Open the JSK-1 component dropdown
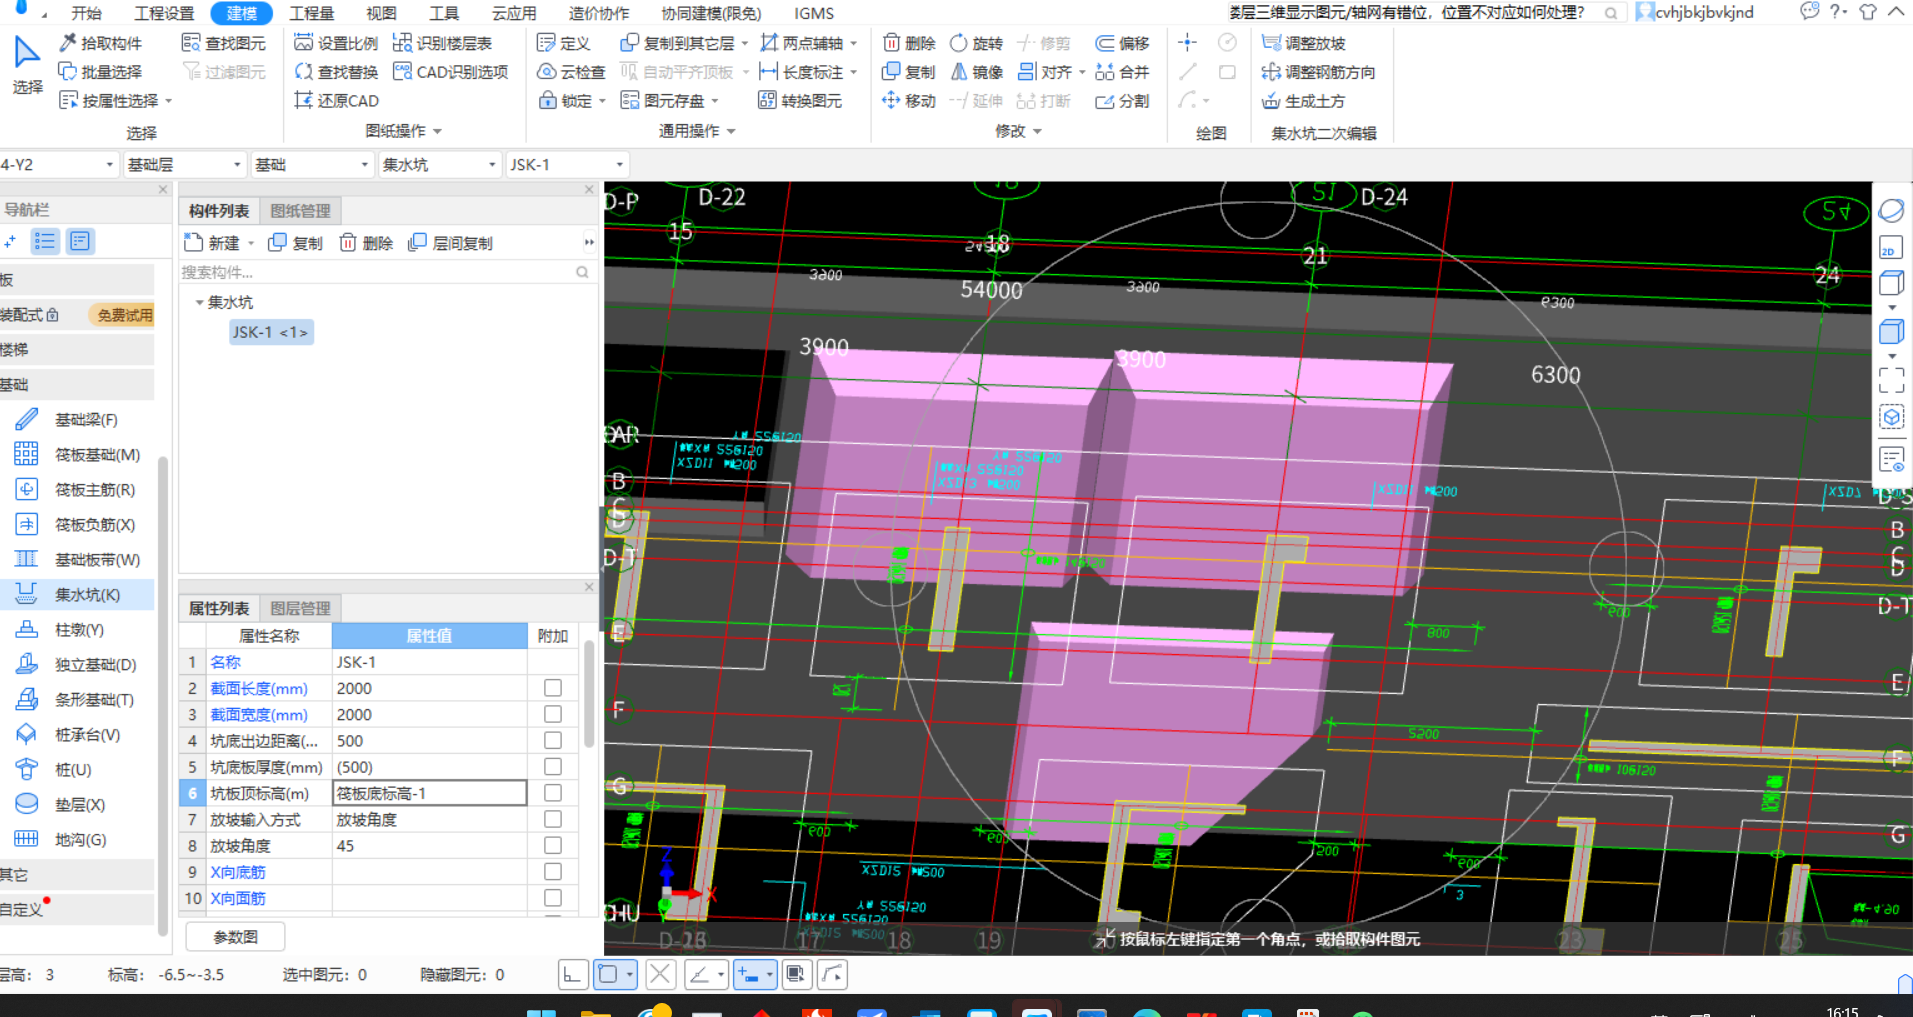Screen dimensions: 1913x1017 (x=567, y=164)
